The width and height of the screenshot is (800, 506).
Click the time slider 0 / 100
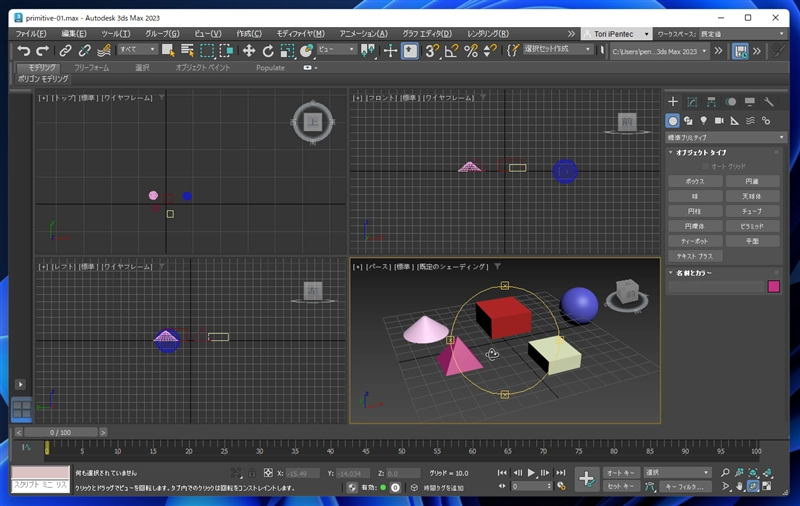point(61,432)
